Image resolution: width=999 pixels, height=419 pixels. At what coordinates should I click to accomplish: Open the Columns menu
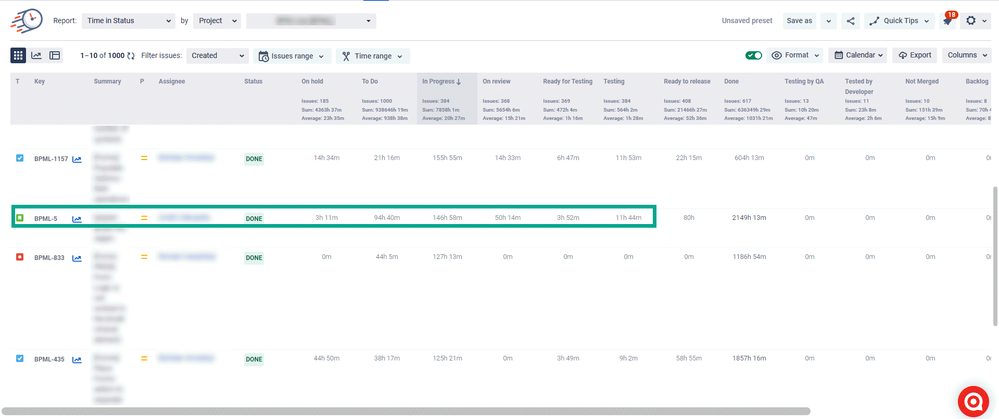[x=967, y=55]
